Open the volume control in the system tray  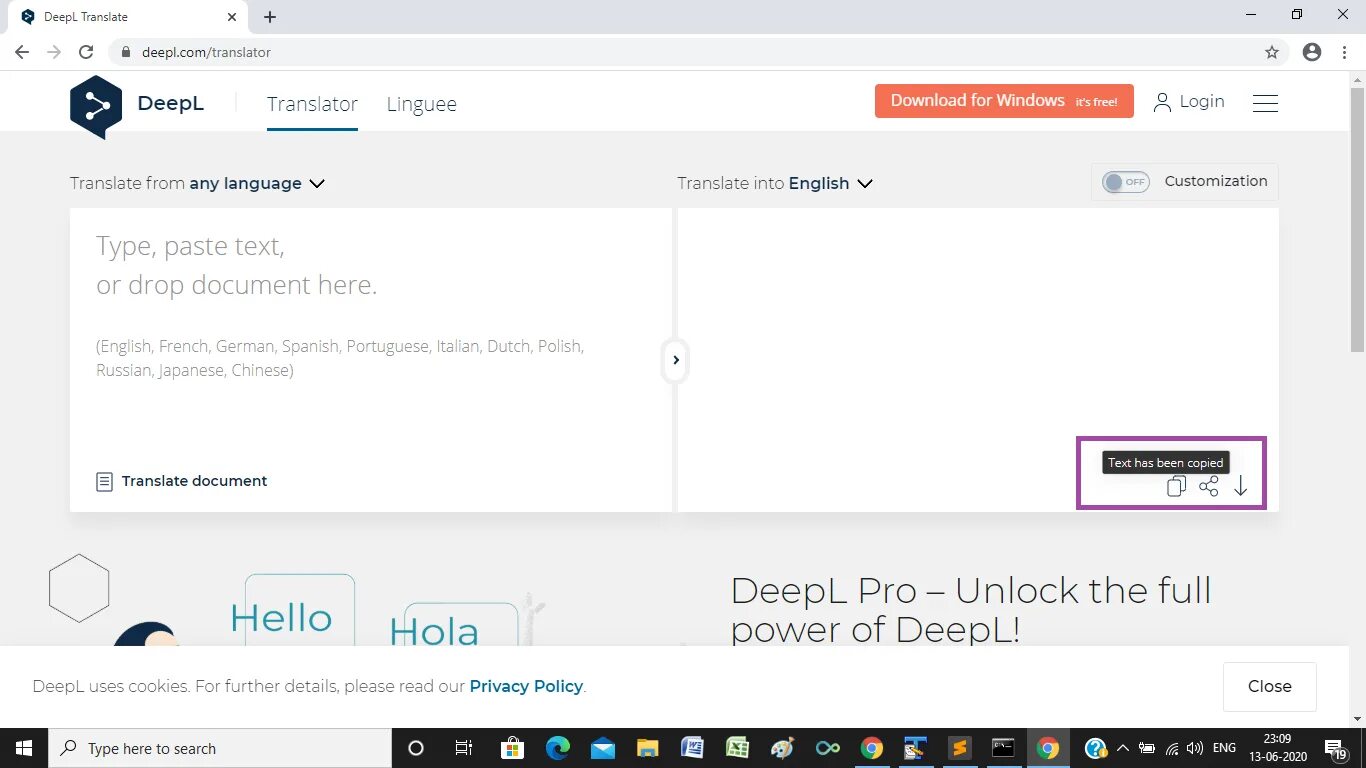1195,748
